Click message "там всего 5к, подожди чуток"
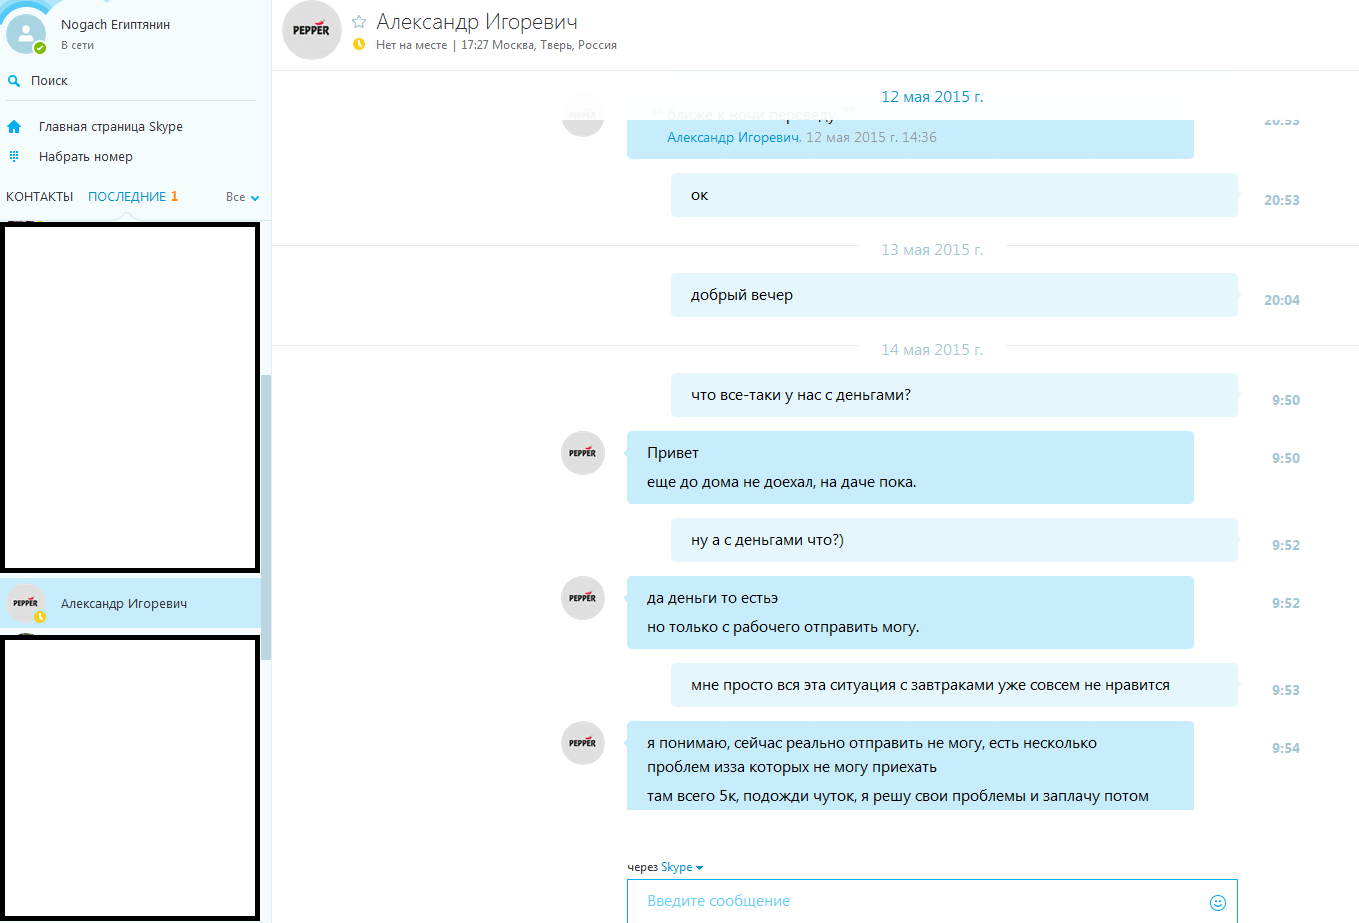This screenshot has width=1359, height=923. pyautogui.click(x=898, y=796)
